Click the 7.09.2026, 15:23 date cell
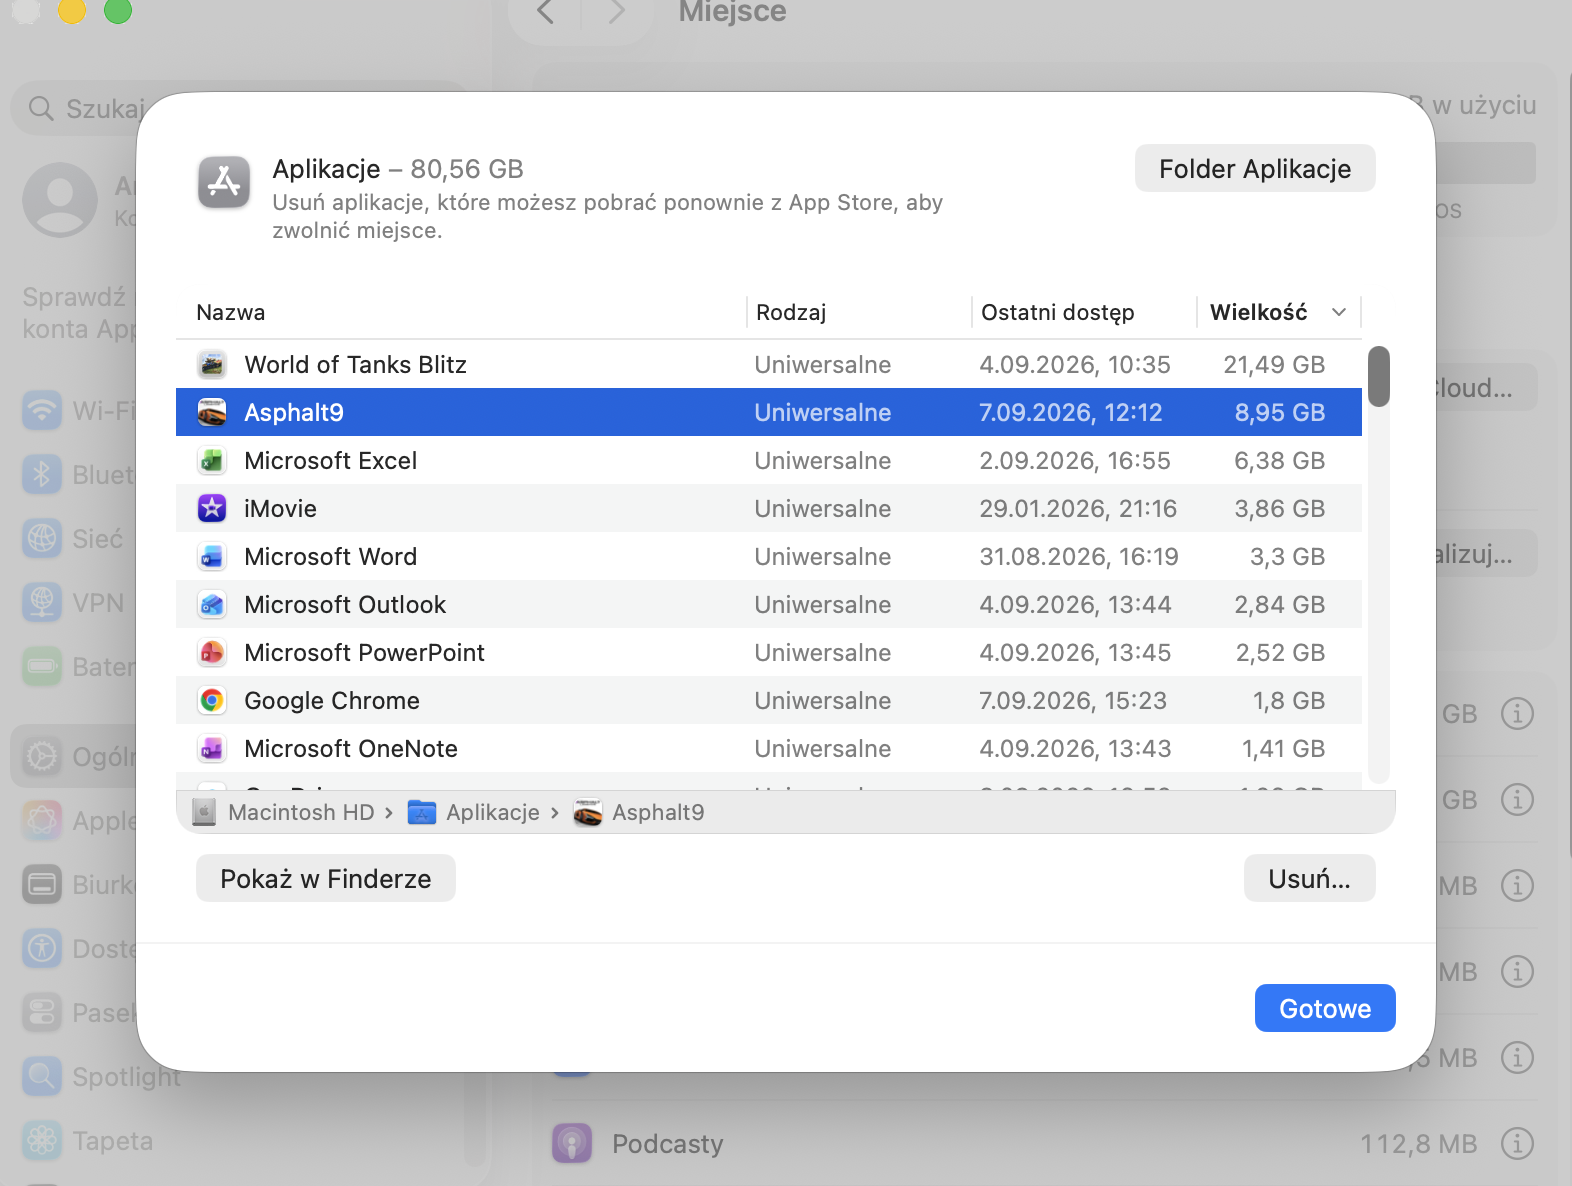This screenshot has height=1186, width=1572. (x=1073, y=701)
